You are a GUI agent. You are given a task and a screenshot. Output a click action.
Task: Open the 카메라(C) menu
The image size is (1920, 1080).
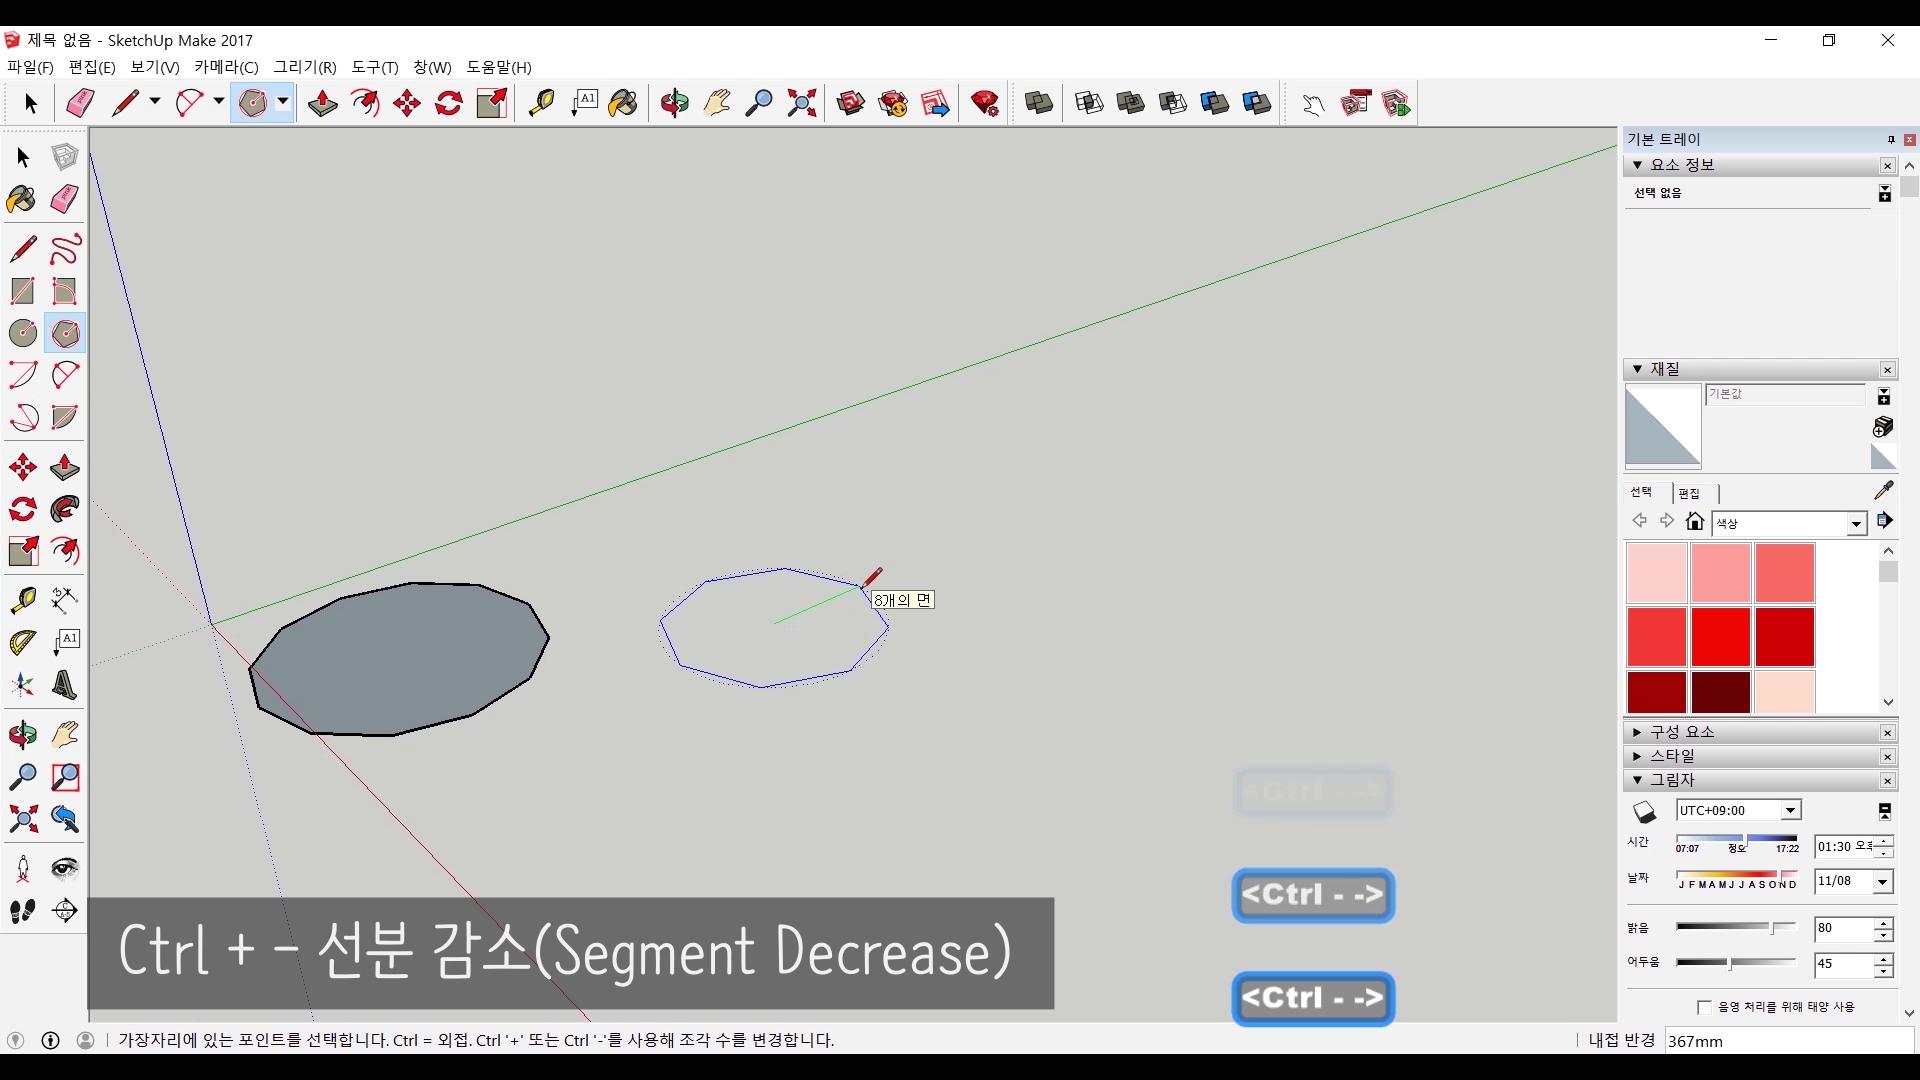[226, 67]
